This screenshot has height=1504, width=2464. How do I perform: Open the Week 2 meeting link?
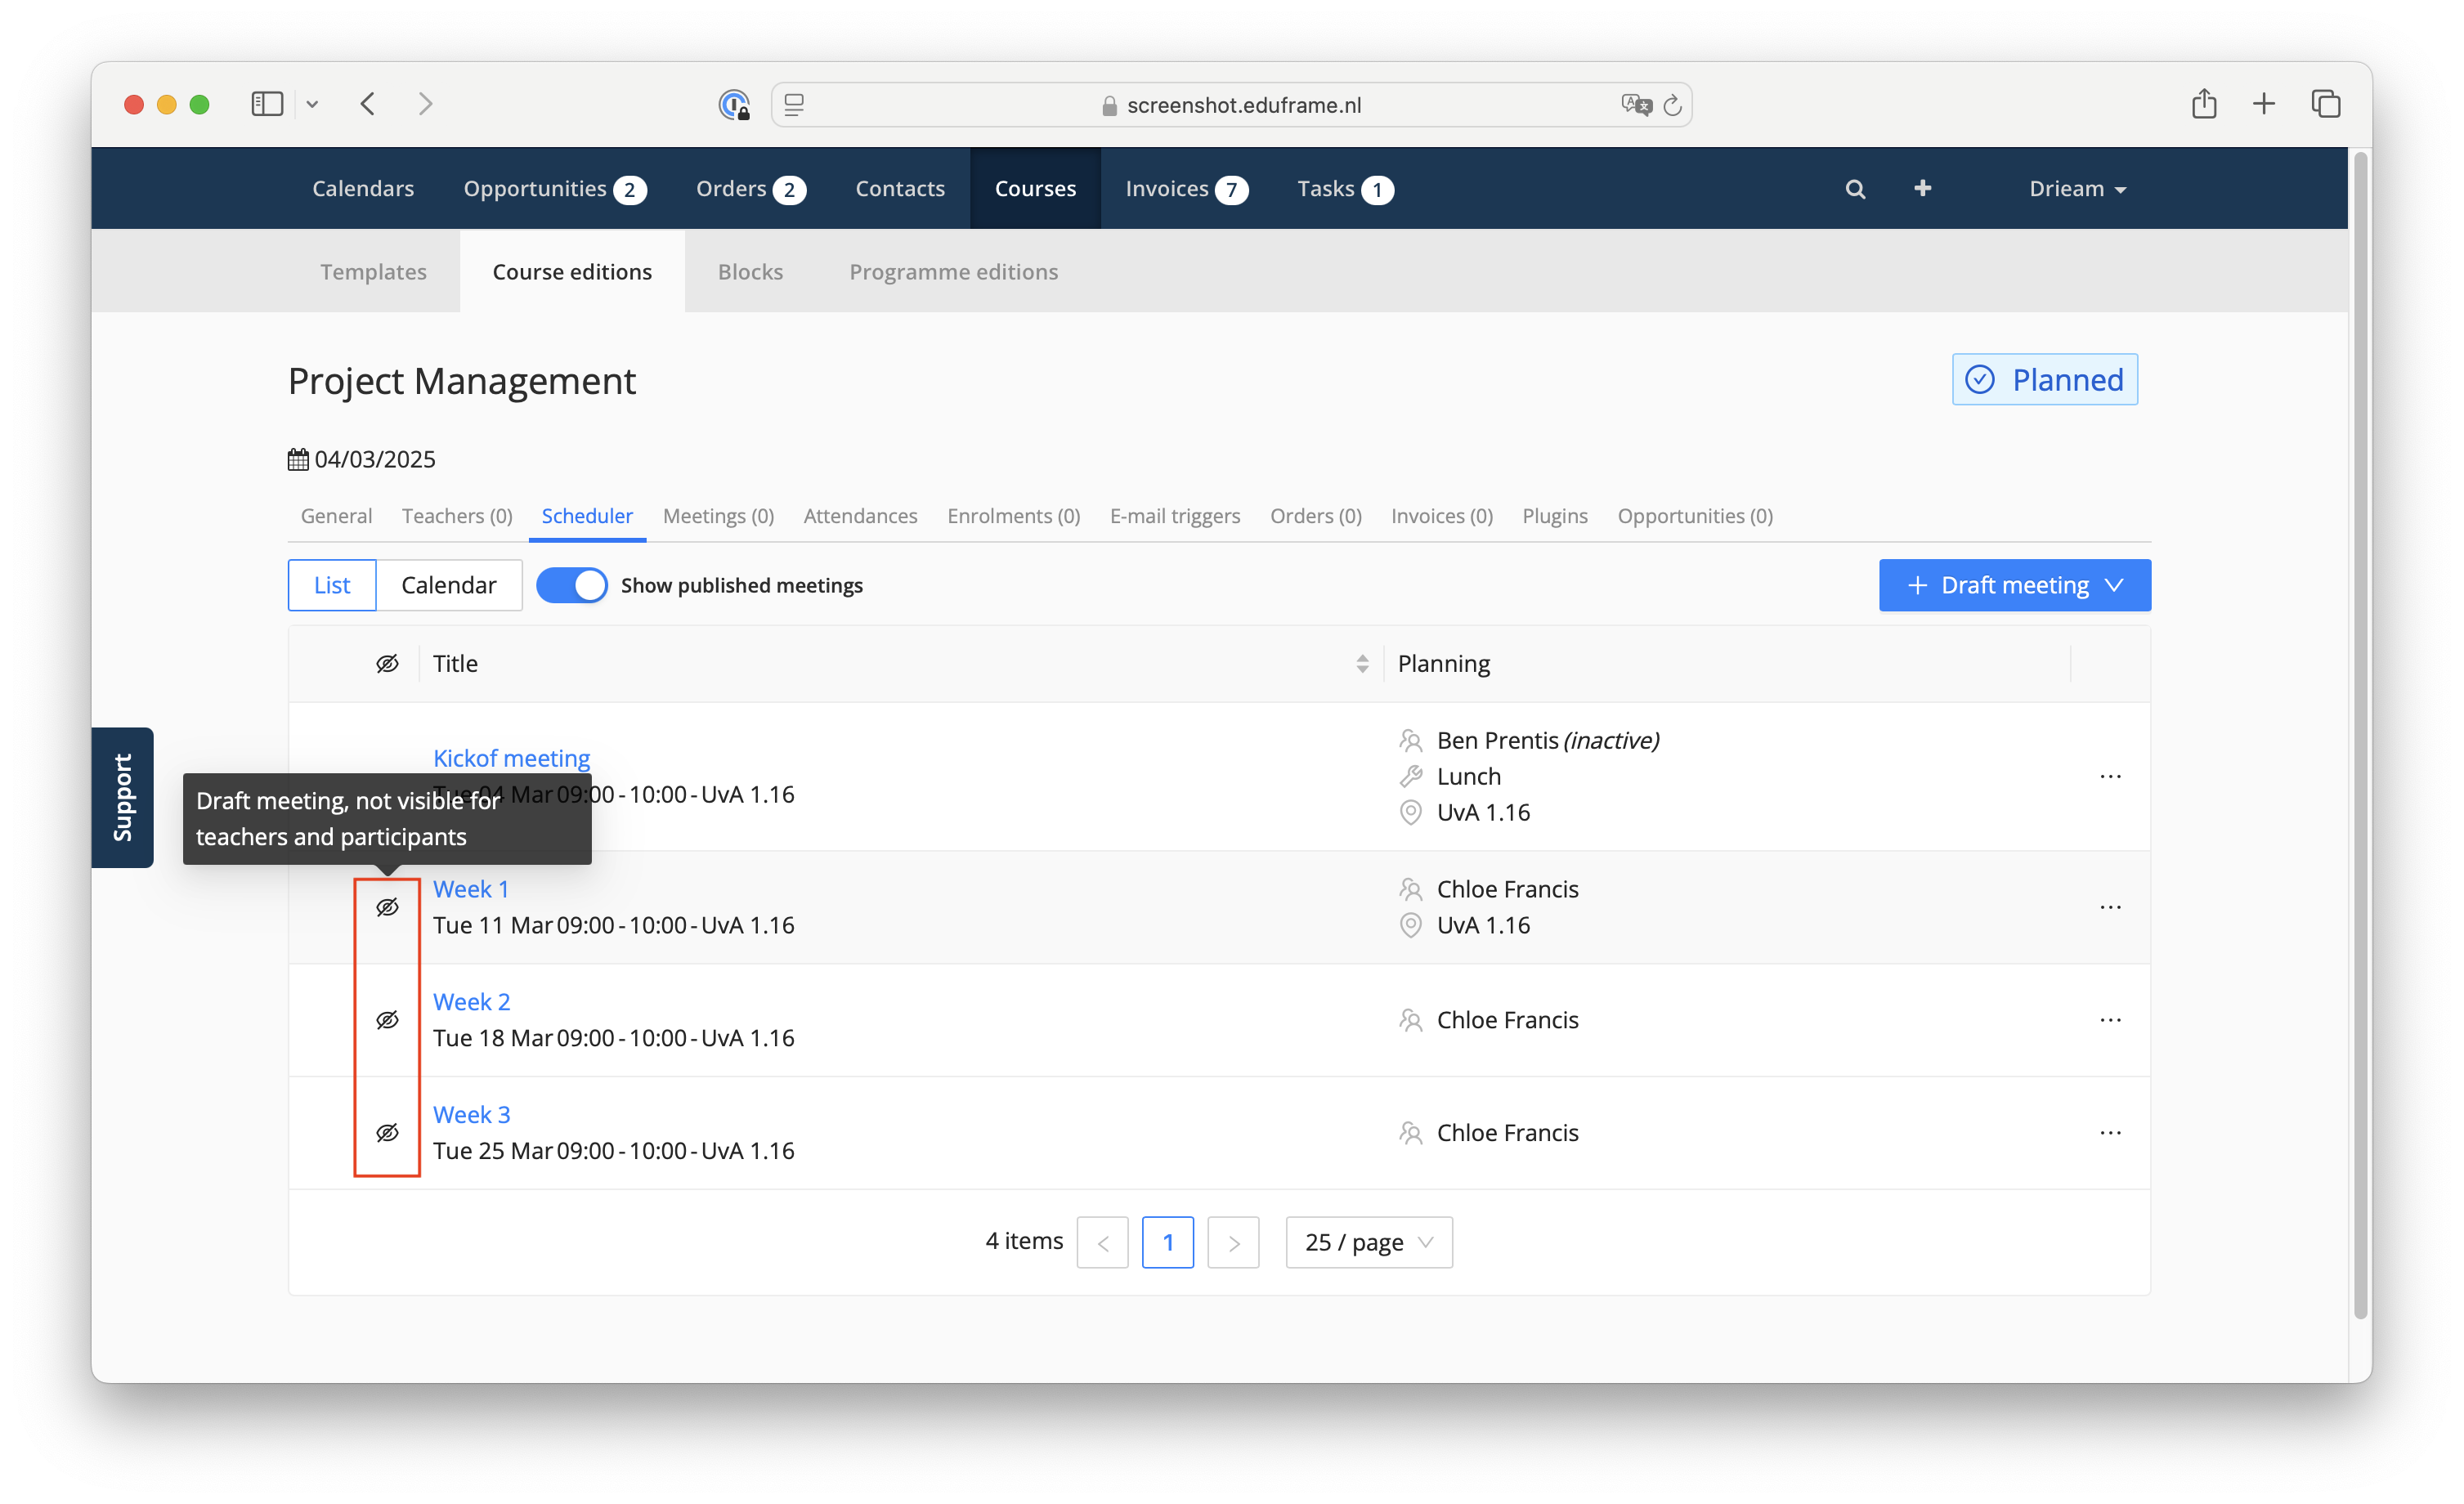tap(471, 1002)
